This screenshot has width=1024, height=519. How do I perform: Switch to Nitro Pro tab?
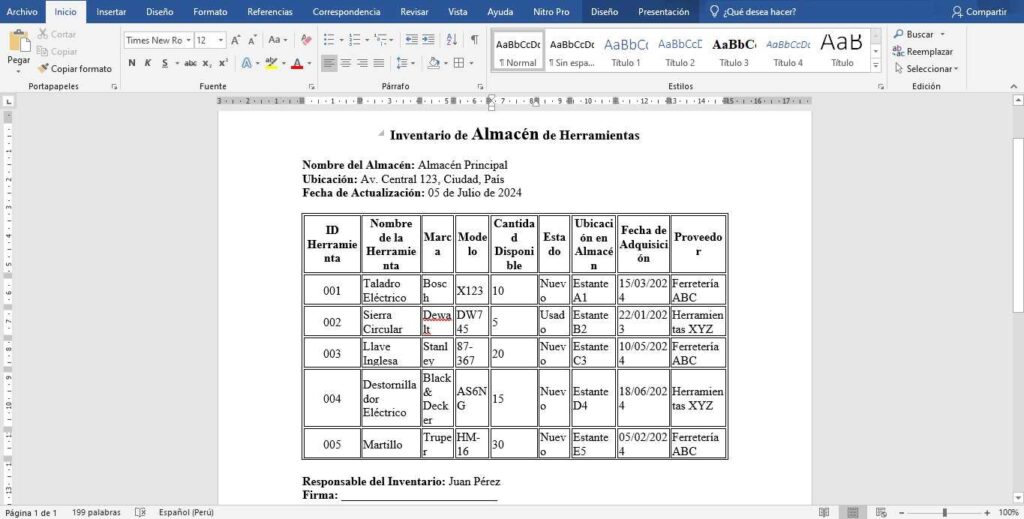click(551, 12)
